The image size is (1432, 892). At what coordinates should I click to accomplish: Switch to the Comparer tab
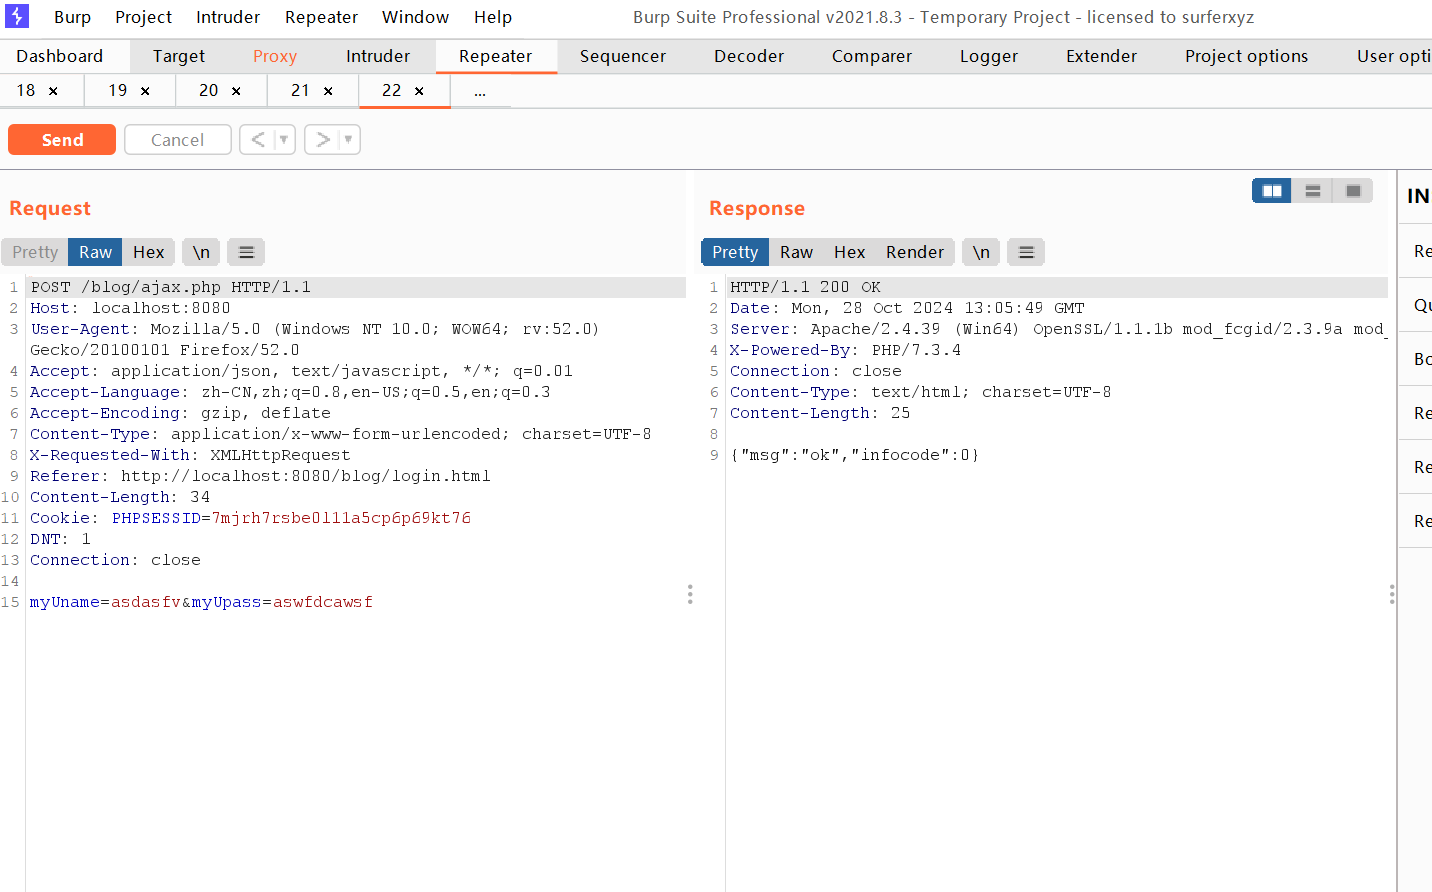tap(872, 56)
